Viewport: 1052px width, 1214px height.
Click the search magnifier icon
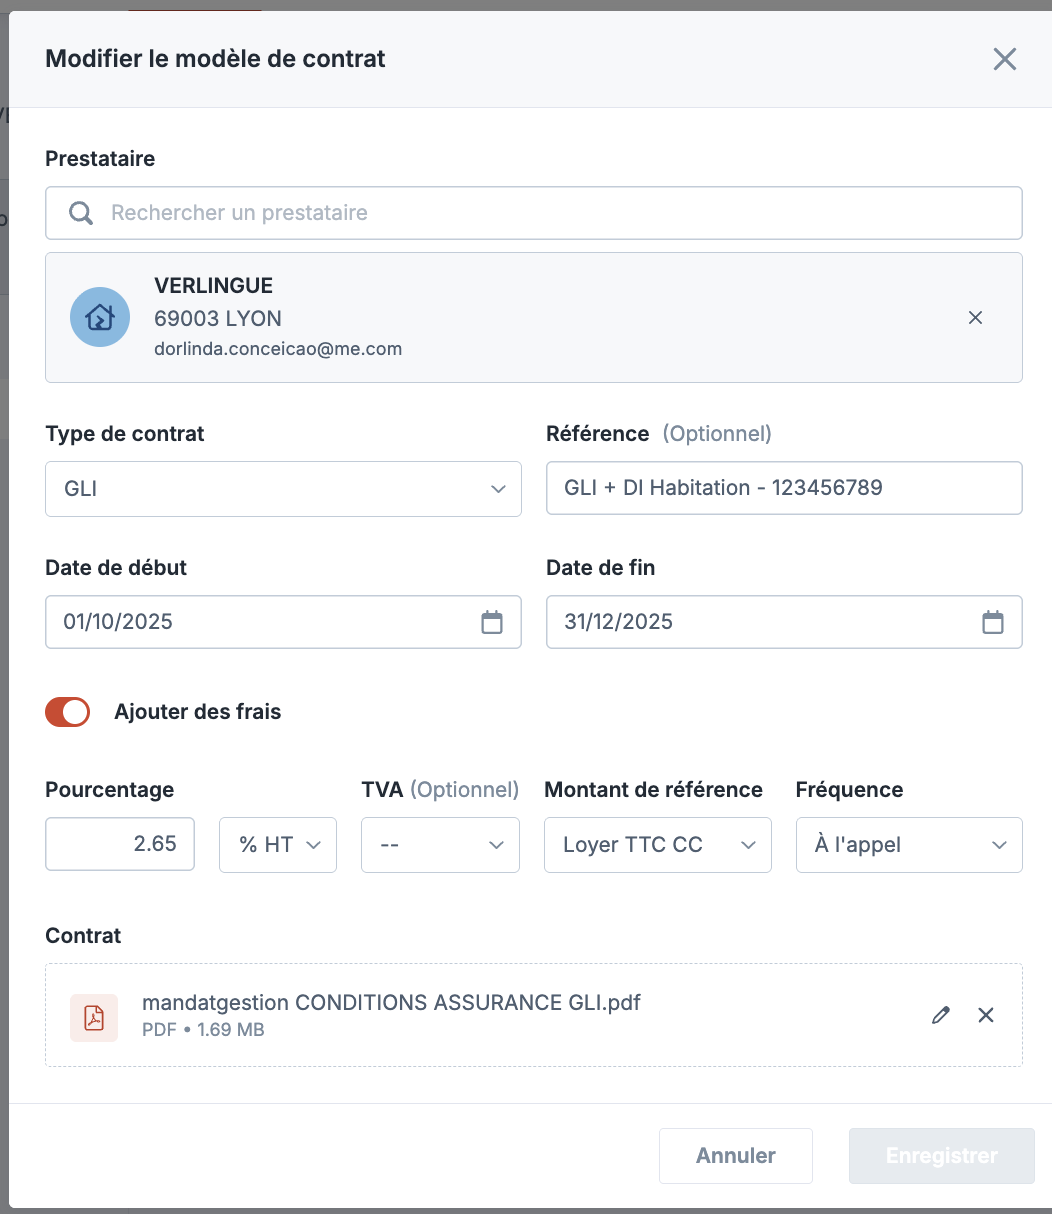point(81,213)
